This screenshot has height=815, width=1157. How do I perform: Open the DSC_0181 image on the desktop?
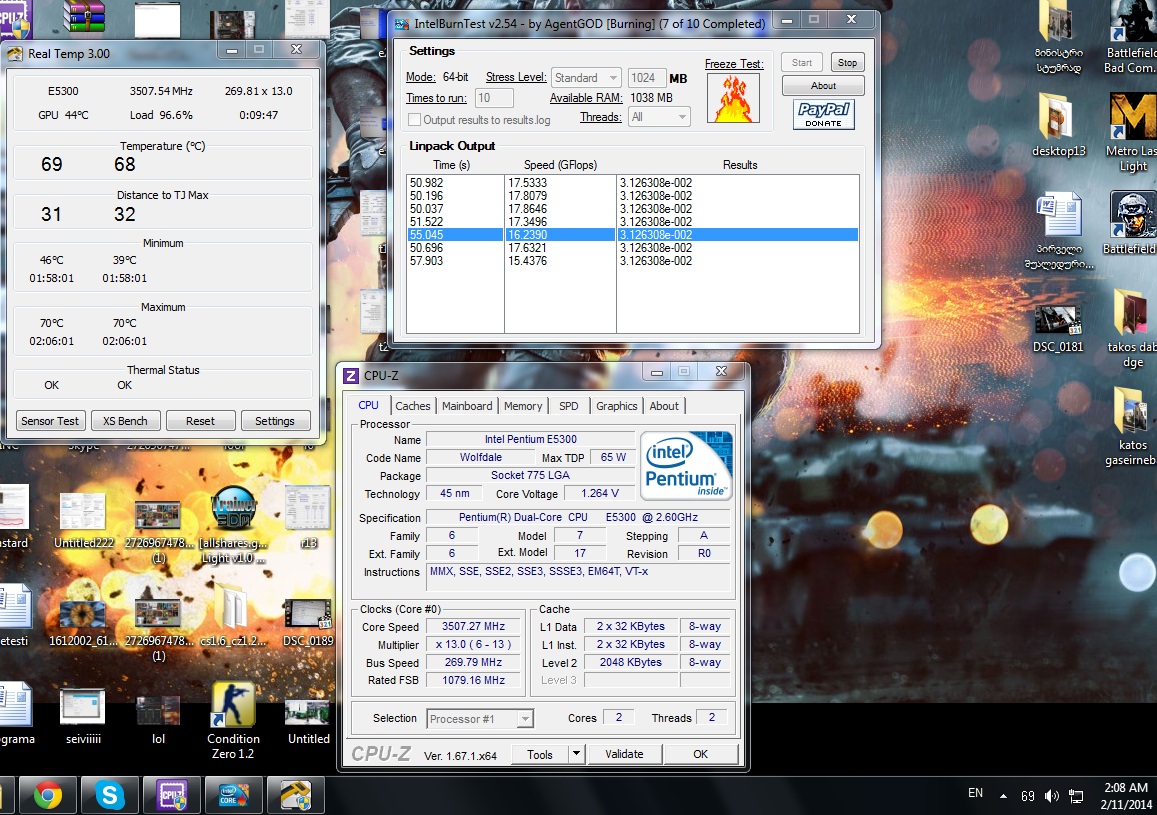tap(1057, 319)
